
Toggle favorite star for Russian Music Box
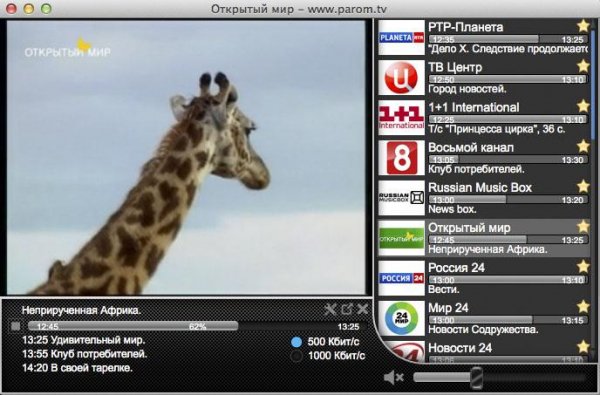[x=583, y=186]
